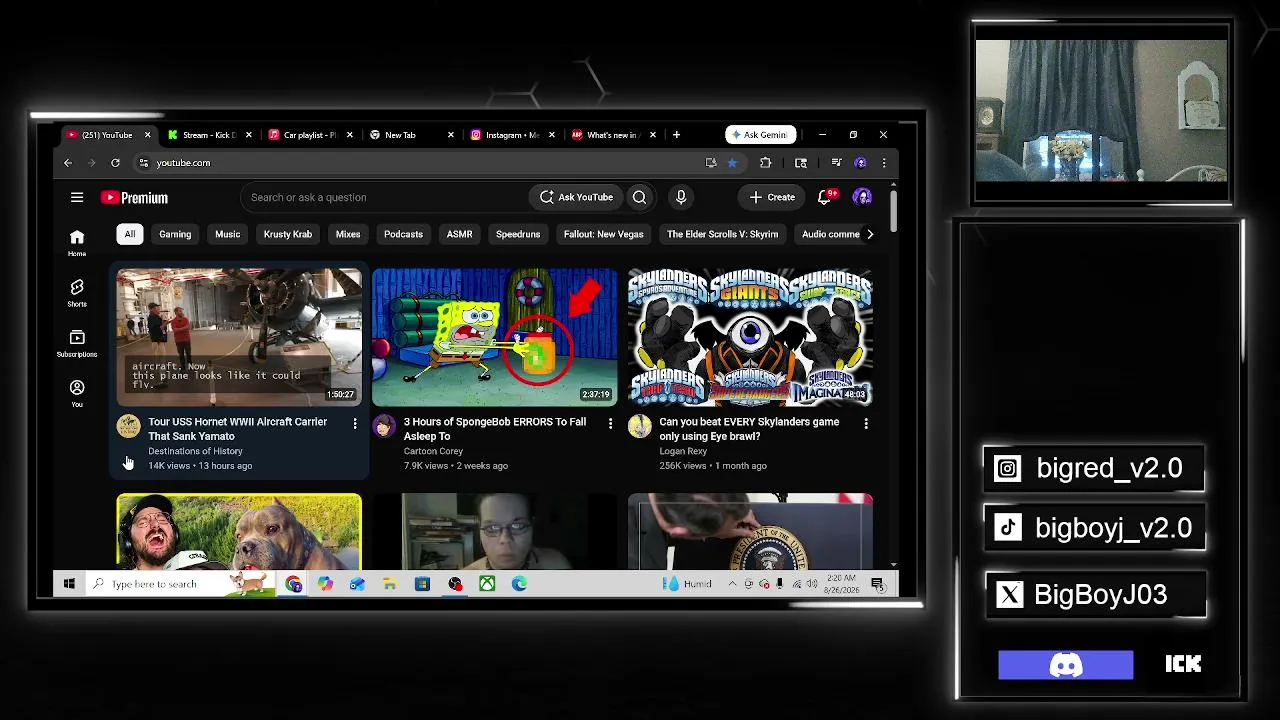Open Chrome media controls icon

click(836, 163)
